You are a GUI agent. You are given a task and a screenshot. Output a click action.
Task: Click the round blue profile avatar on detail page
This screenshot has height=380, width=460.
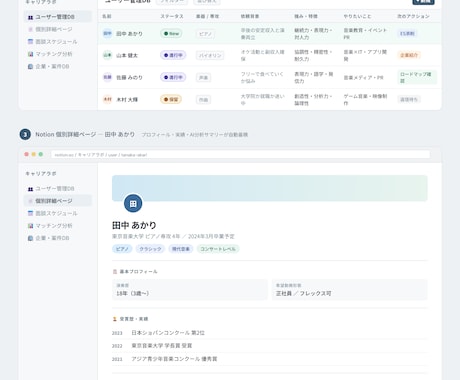[x=133, y=203]
